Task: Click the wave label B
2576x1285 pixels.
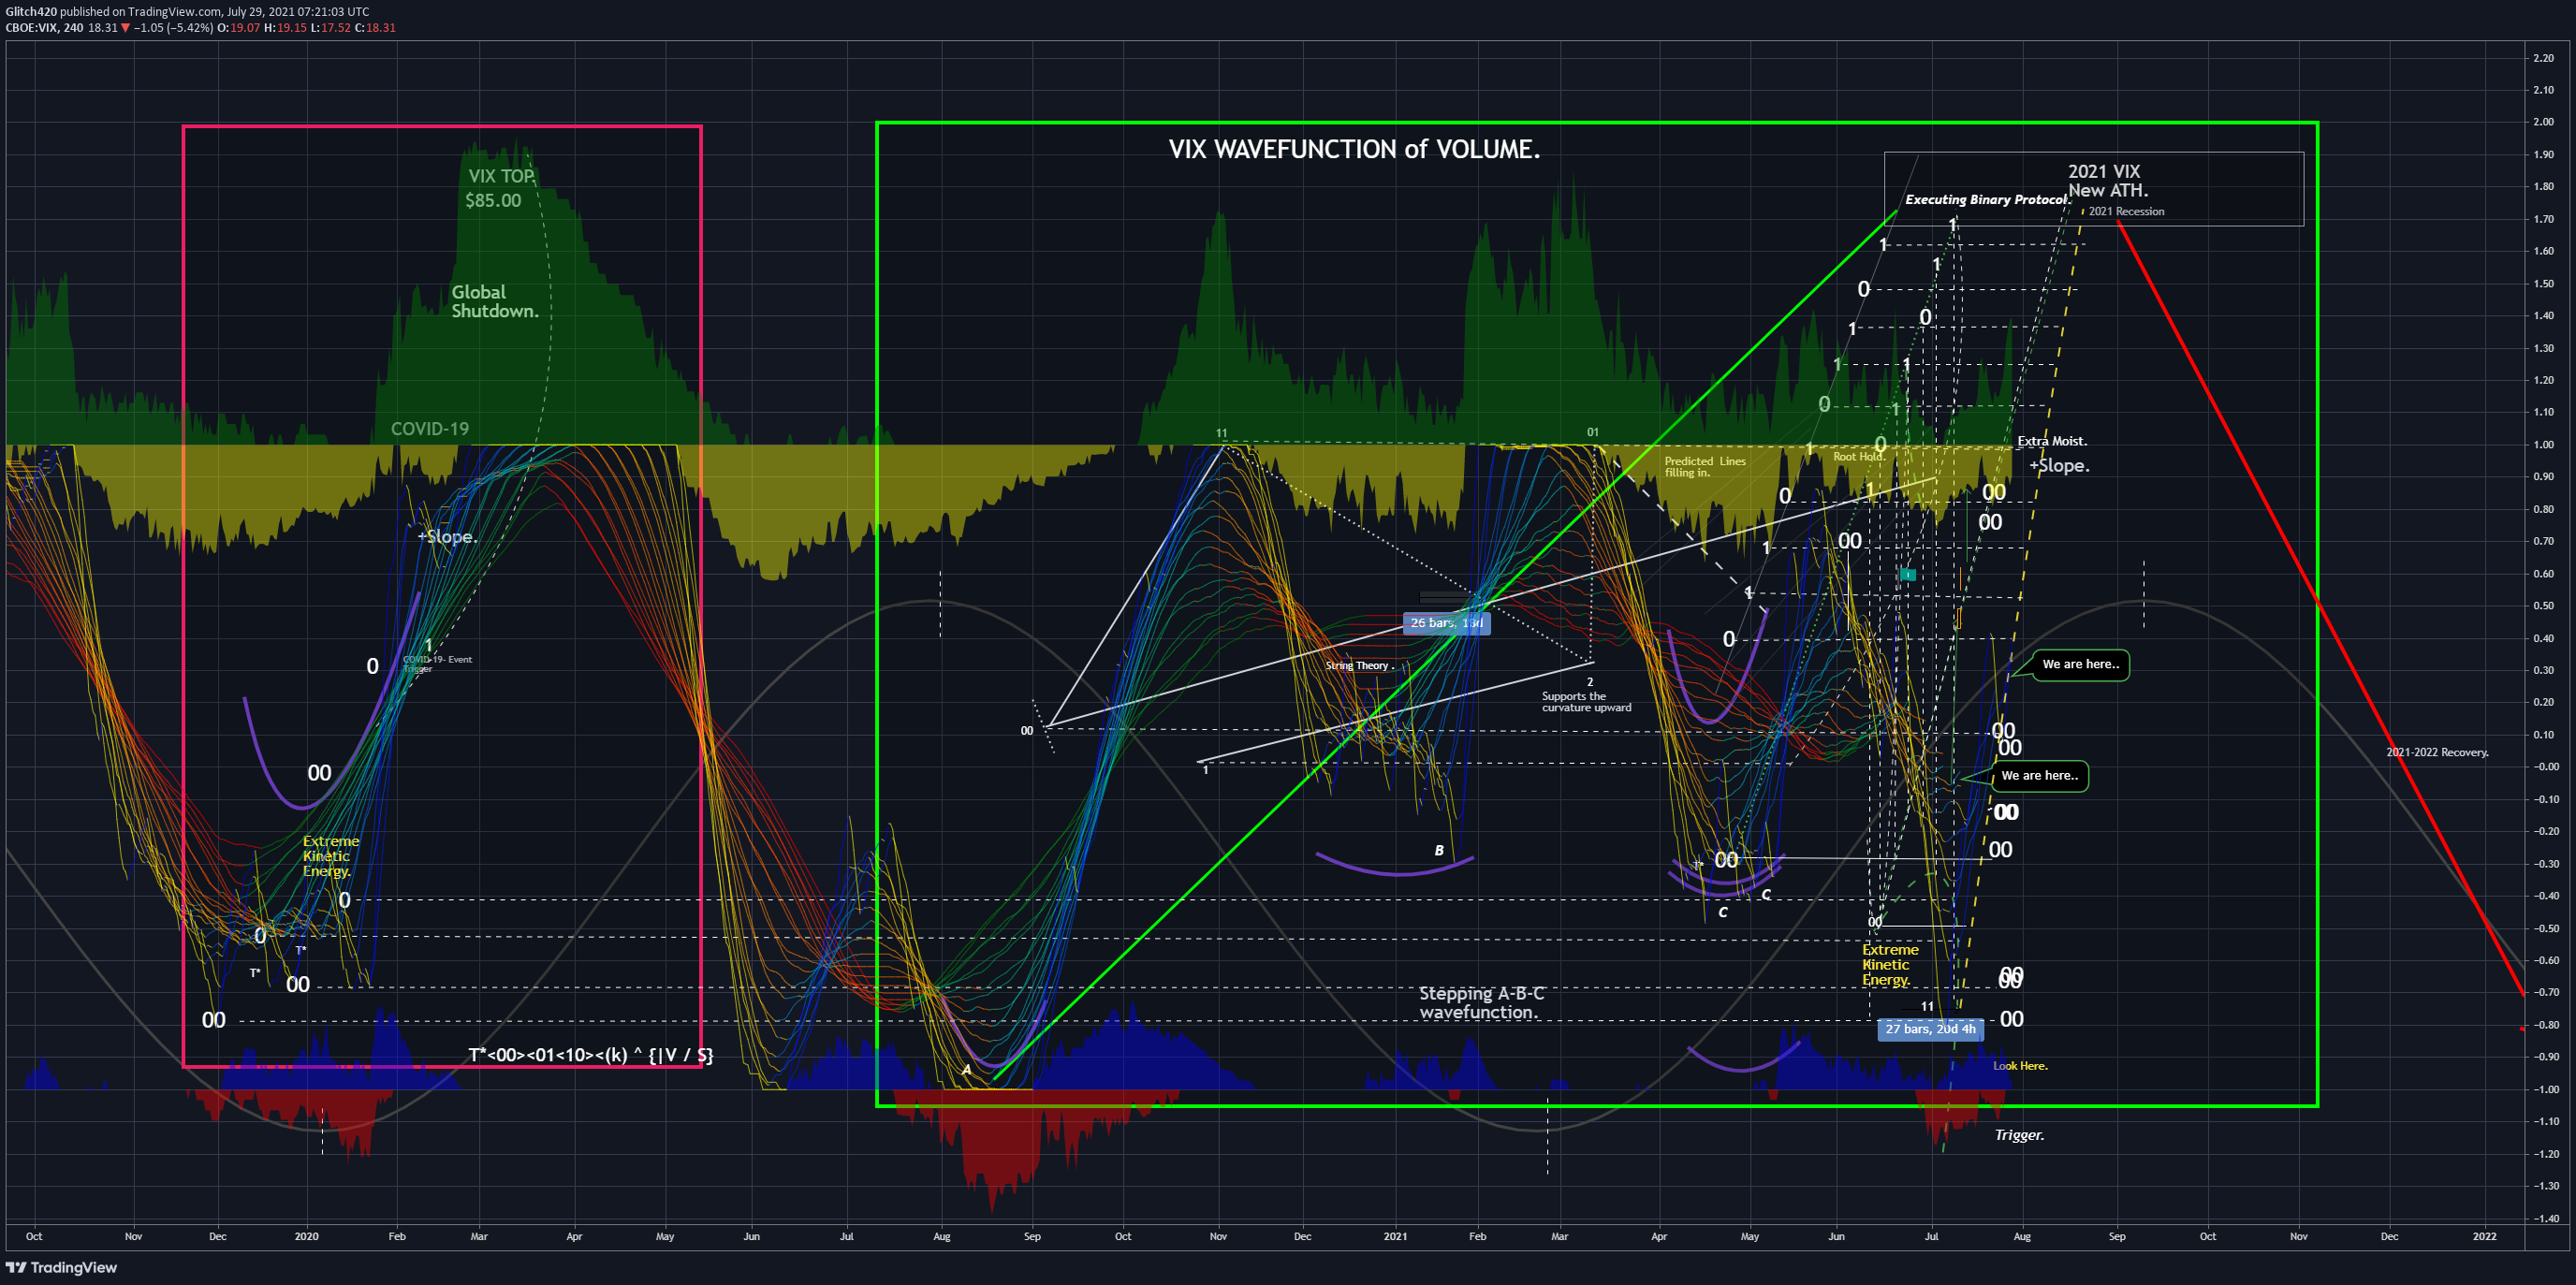Action: pyautogui.click(x=1439, y=851)
